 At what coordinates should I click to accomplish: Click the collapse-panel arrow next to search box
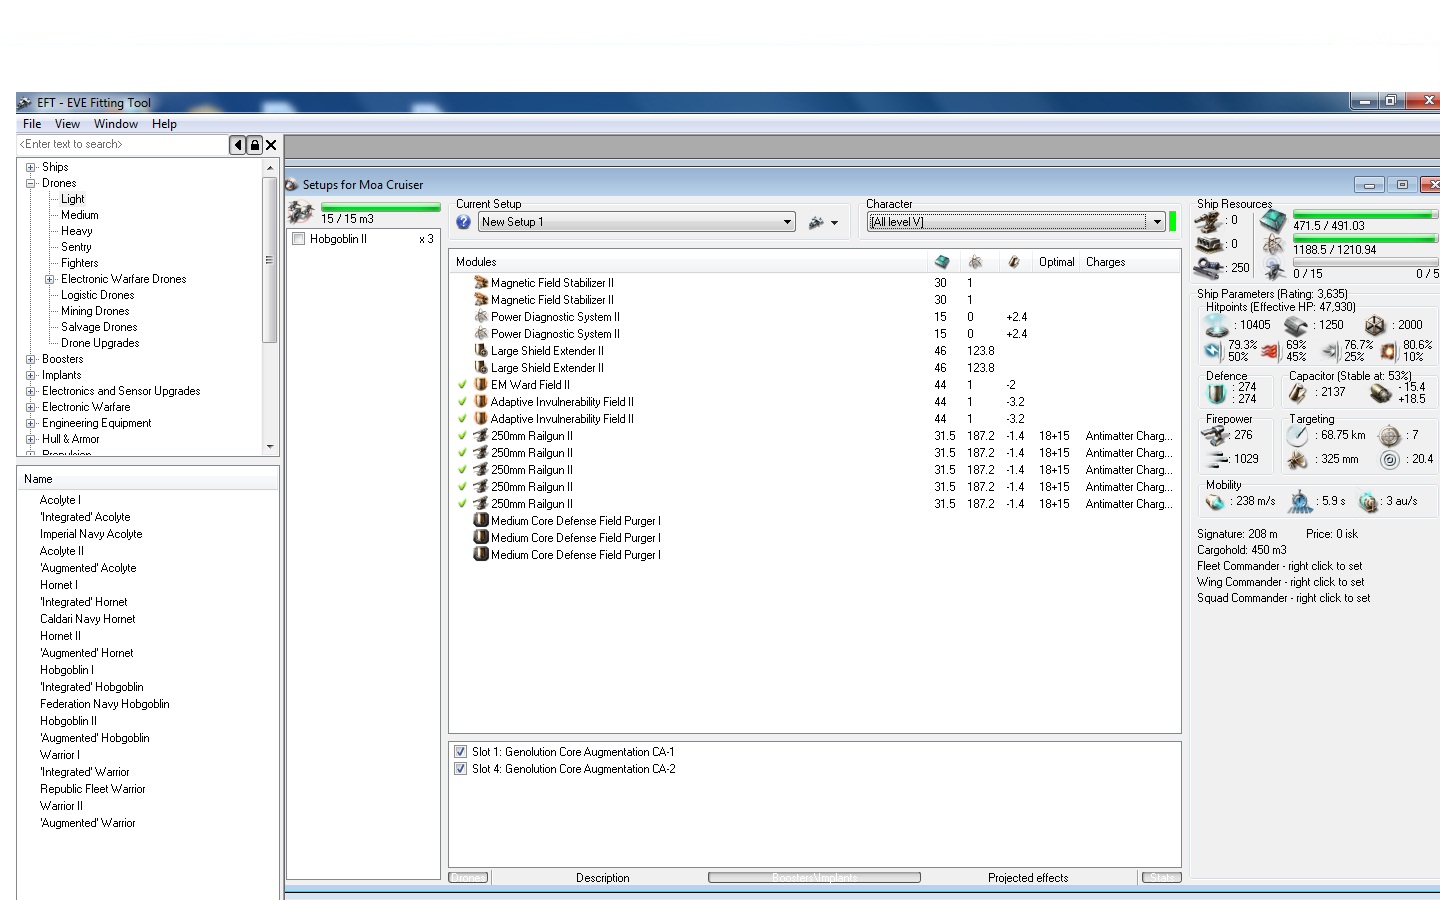pyautogui.click(x=238, y=145)
